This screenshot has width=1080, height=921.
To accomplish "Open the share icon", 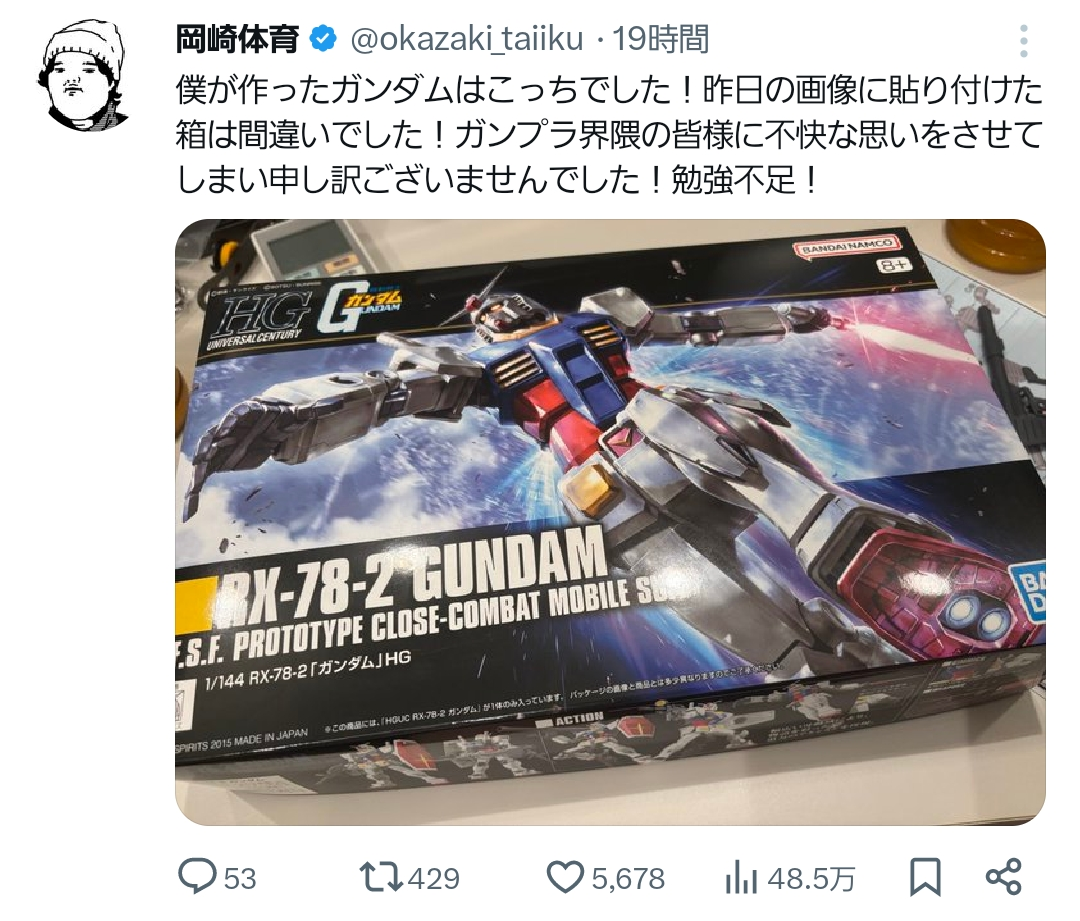I will point(1004,877).
